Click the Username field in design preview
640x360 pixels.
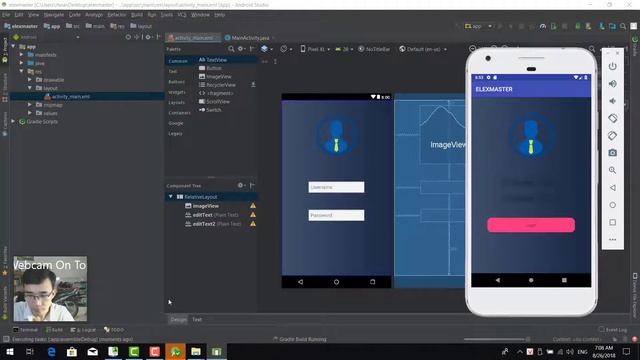pos(336,187)
